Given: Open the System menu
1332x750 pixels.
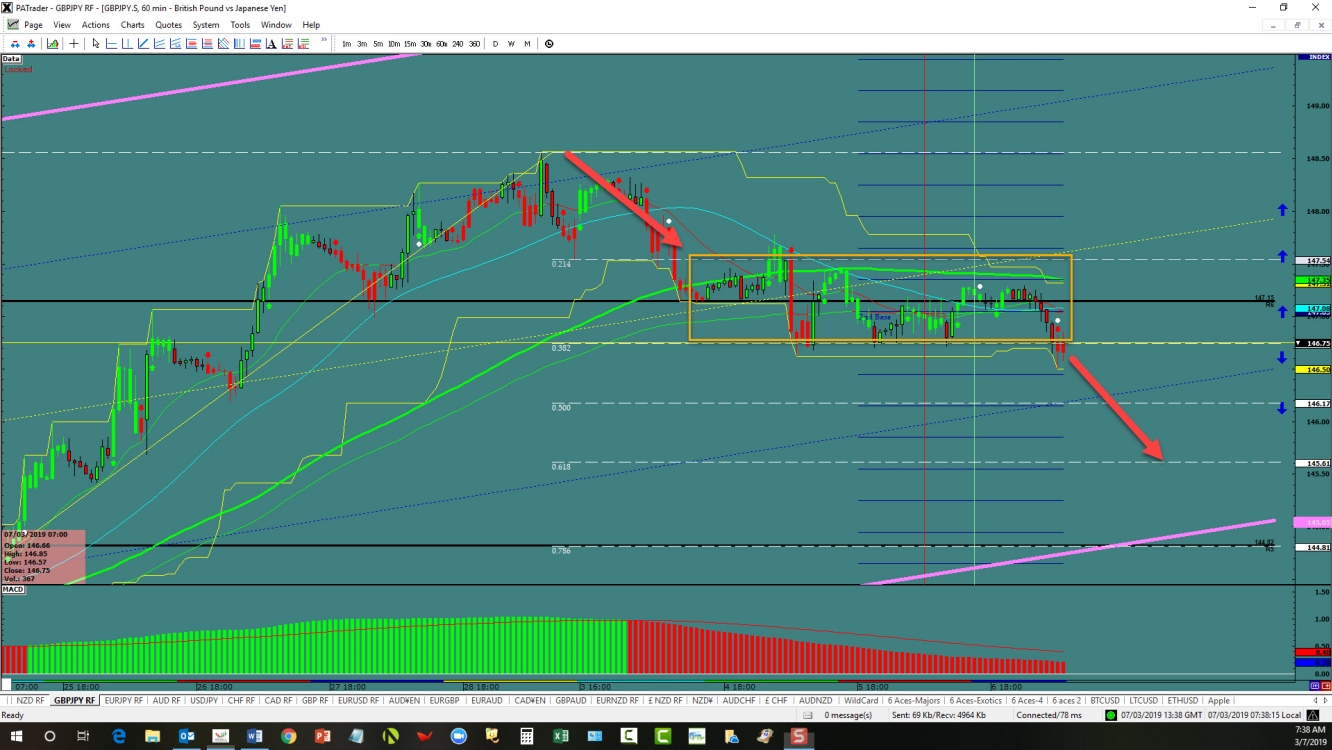Looking at the screenshot, I should point(206,25).
